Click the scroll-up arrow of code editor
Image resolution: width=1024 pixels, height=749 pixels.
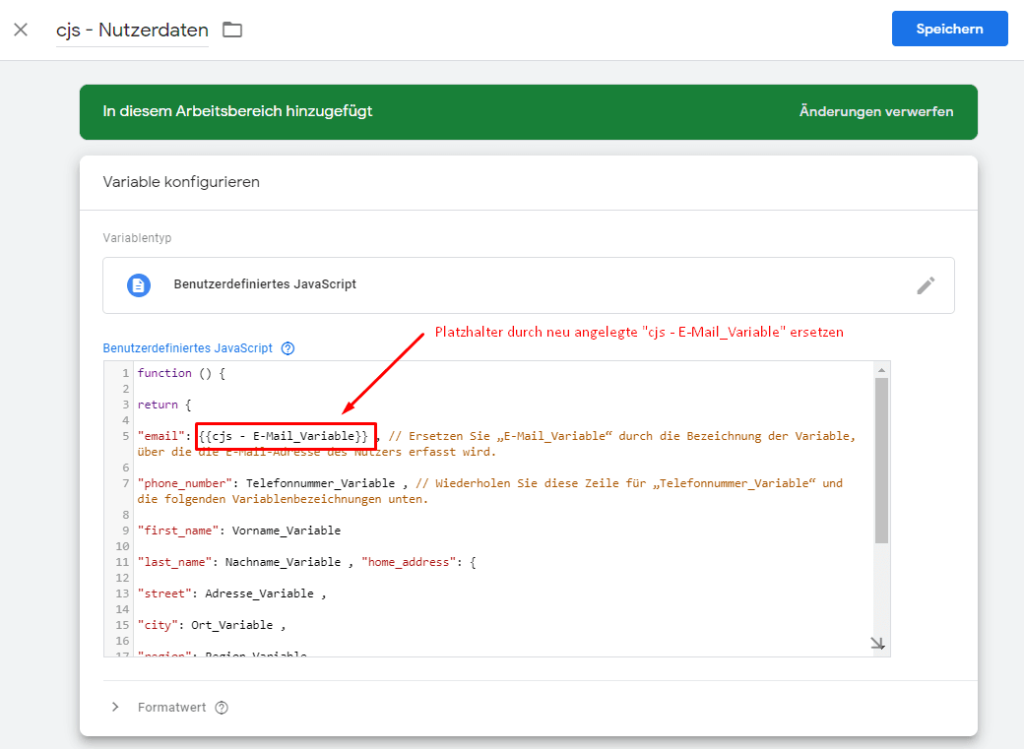882,370
